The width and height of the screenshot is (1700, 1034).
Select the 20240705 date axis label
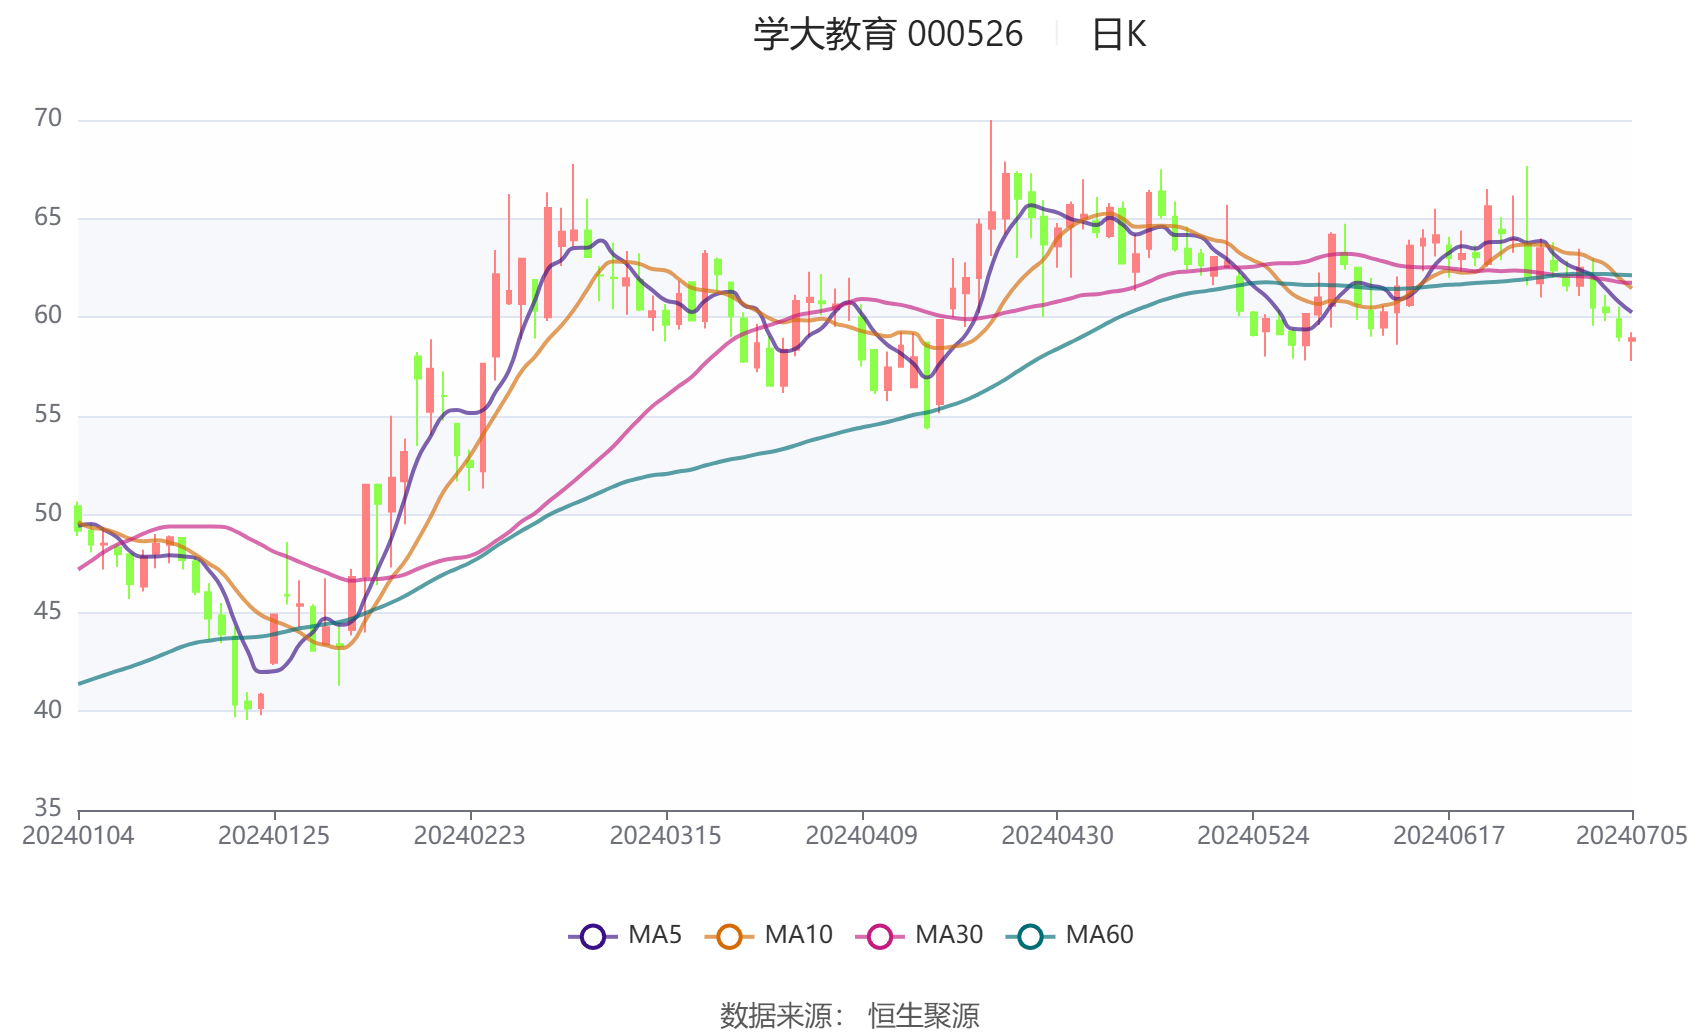point(1631,836)
